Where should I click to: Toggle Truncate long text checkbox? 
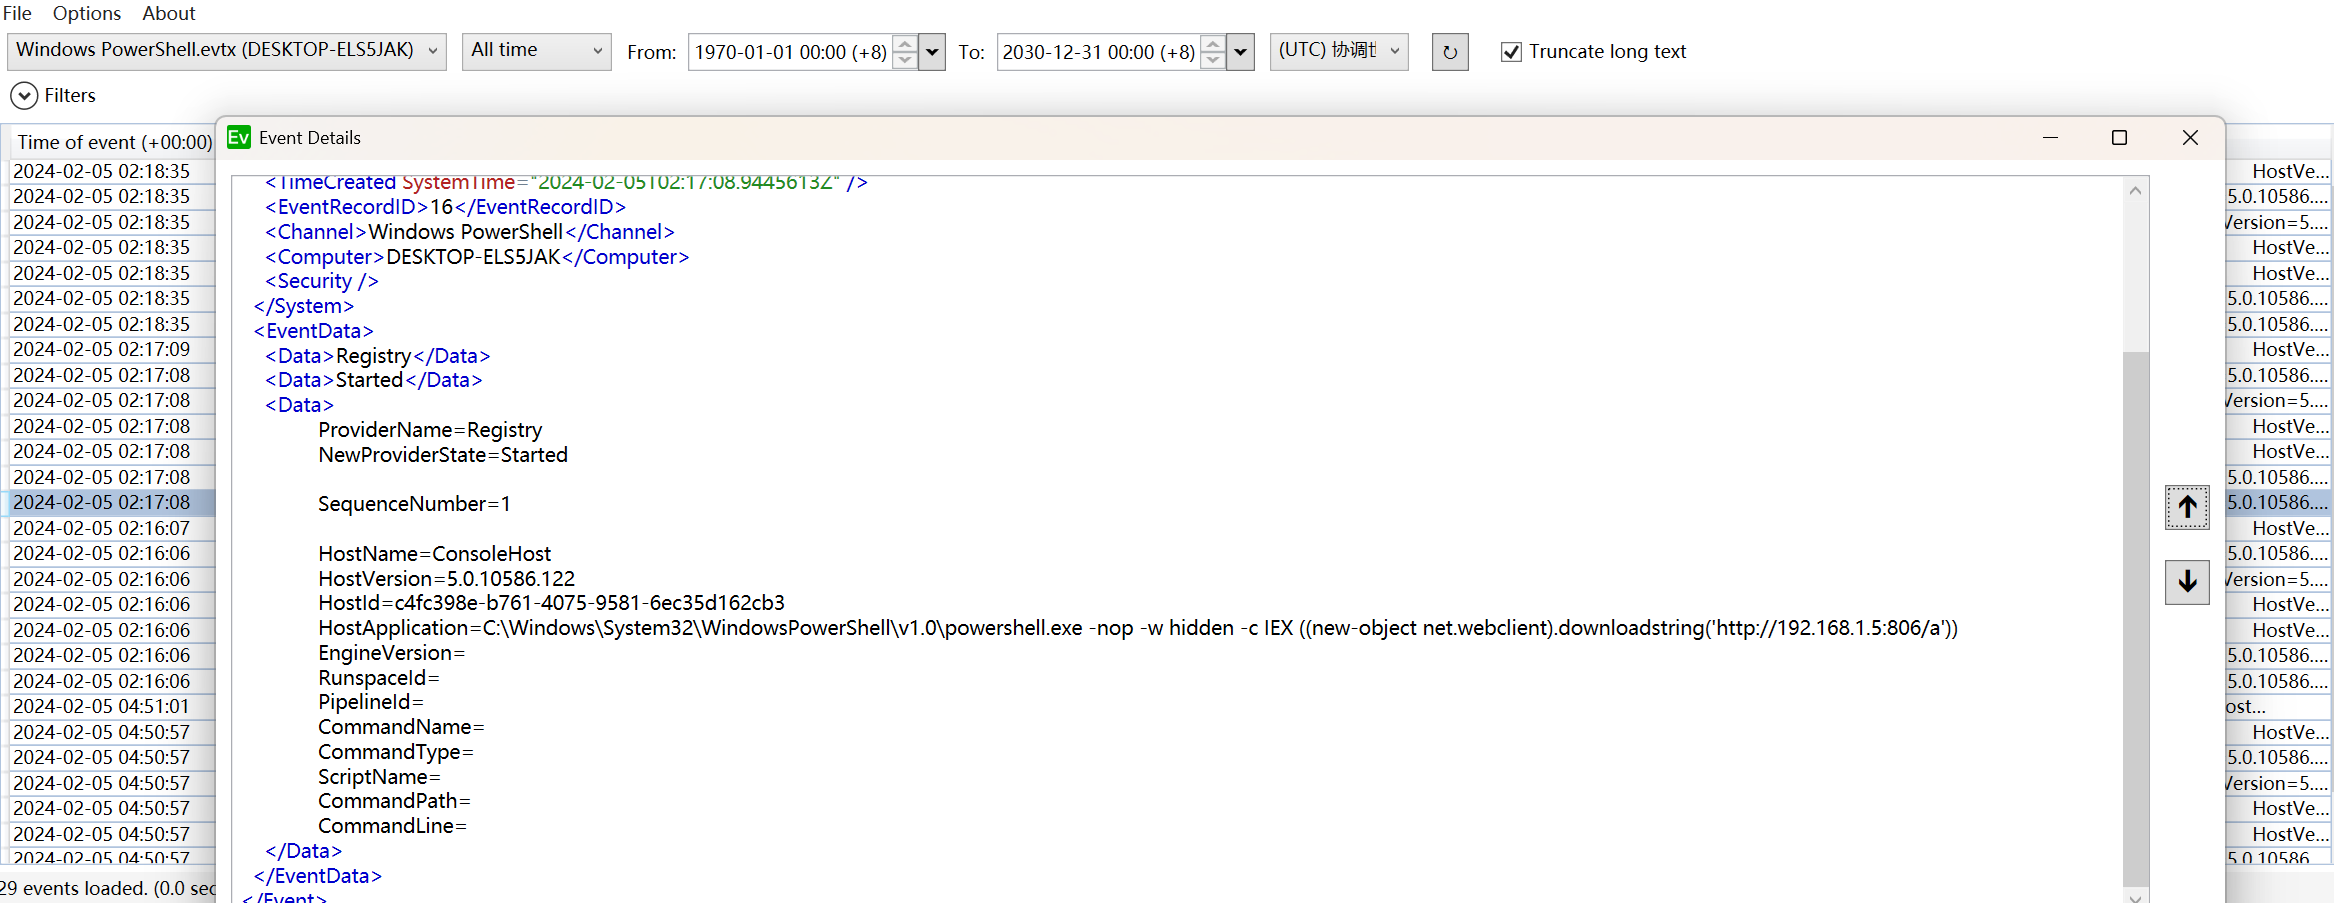pyautogui.click(x=1511, y=52)
